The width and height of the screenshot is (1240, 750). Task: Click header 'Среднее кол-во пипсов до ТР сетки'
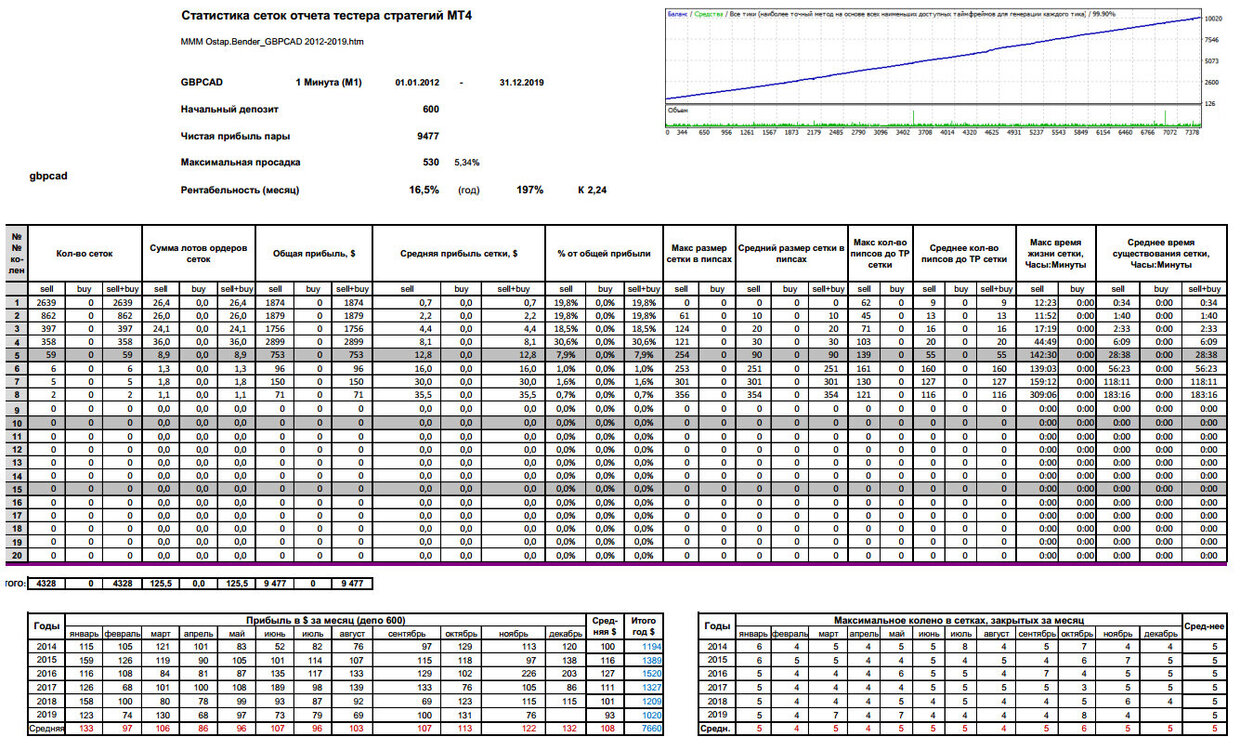[x=964, y=254]
